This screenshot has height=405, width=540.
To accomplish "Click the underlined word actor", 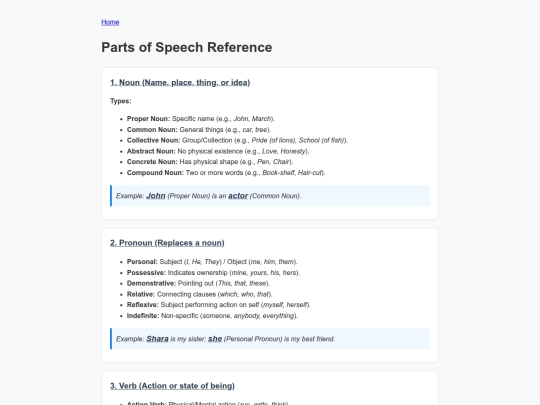I will pyautogui.click(x=238, y=196).
